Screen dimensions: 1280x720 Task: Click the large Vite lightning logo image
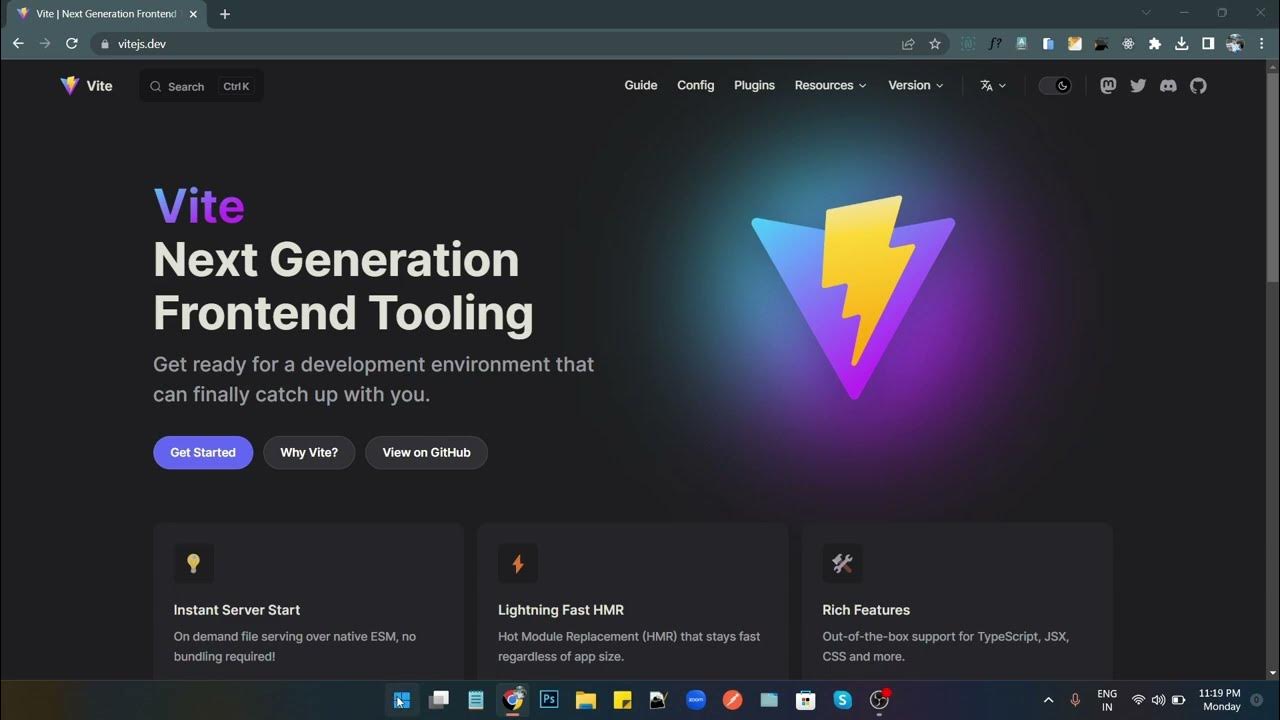click(853, 297)
